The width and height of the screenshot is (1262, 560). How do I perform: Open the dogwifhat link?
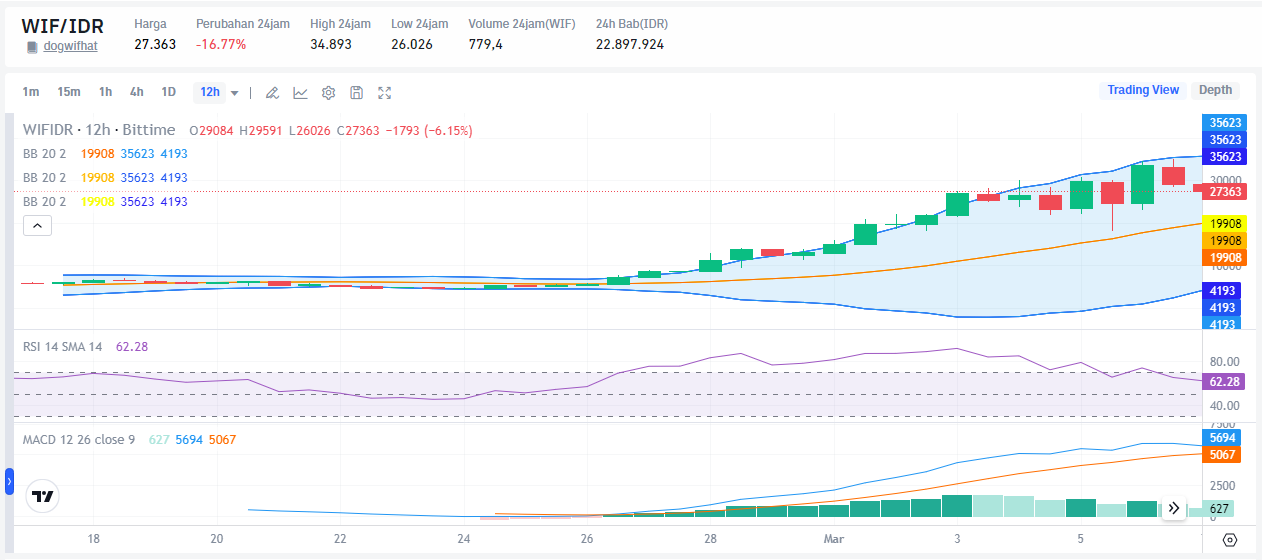pos(70,46)
